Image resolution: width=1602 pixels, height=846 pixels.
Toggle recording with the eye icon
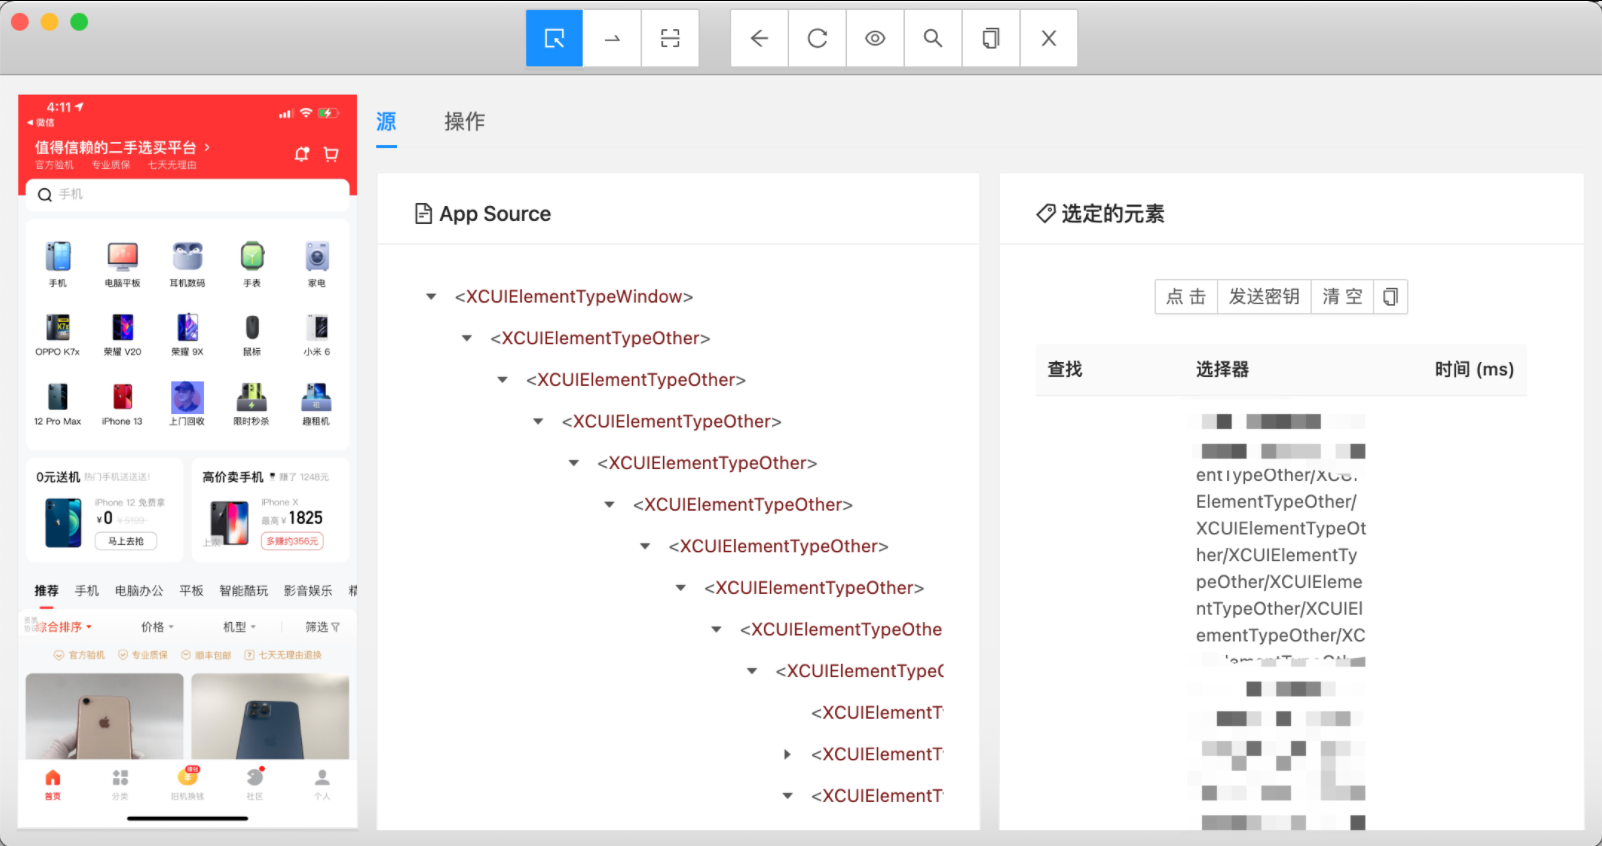(x=875, y=38)
